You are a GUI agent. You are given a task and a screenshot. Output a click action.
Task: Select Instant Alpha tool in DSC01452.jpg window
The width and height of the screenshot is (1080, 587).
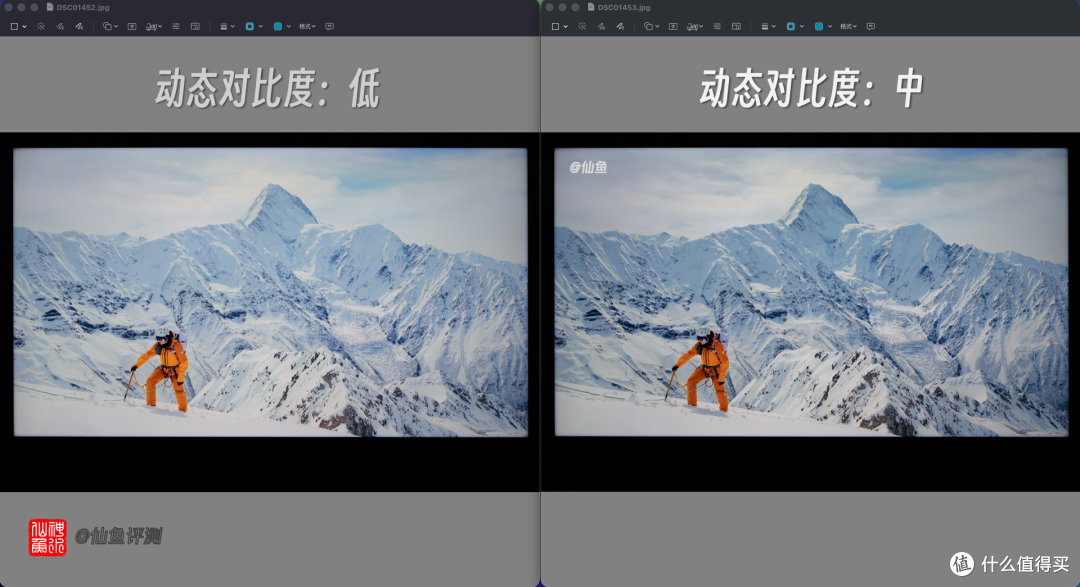pyautogui.click(x=41, y=26)
